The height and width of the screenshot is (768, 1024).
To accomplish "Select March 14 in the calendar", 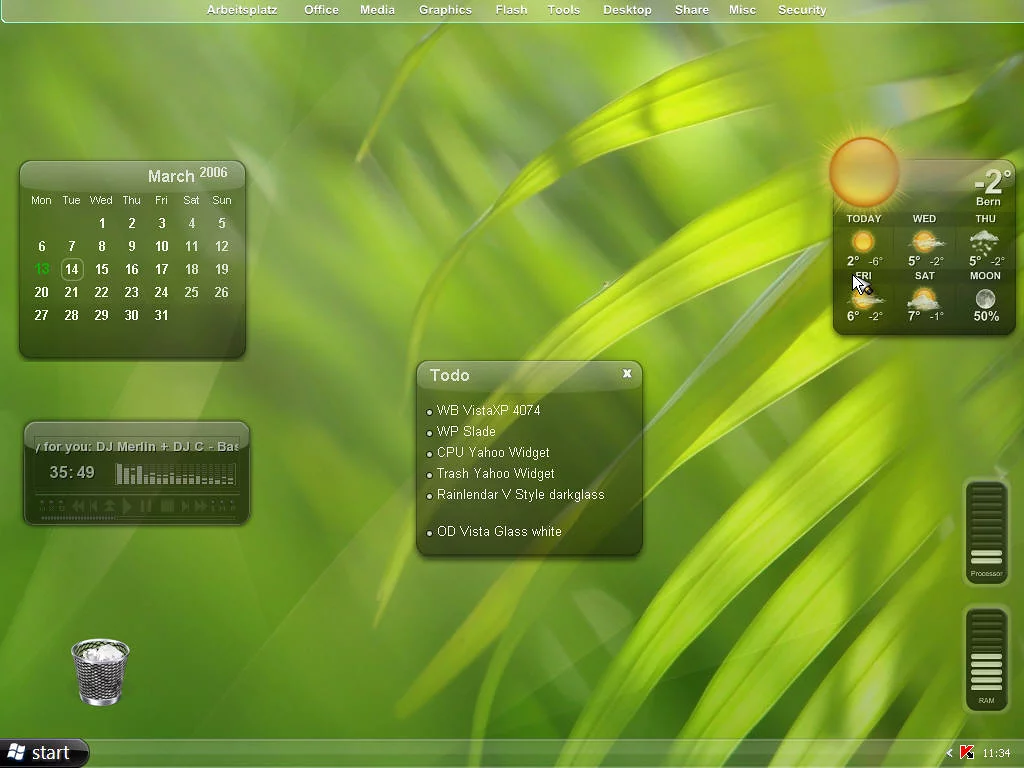I will click(71, 269).
